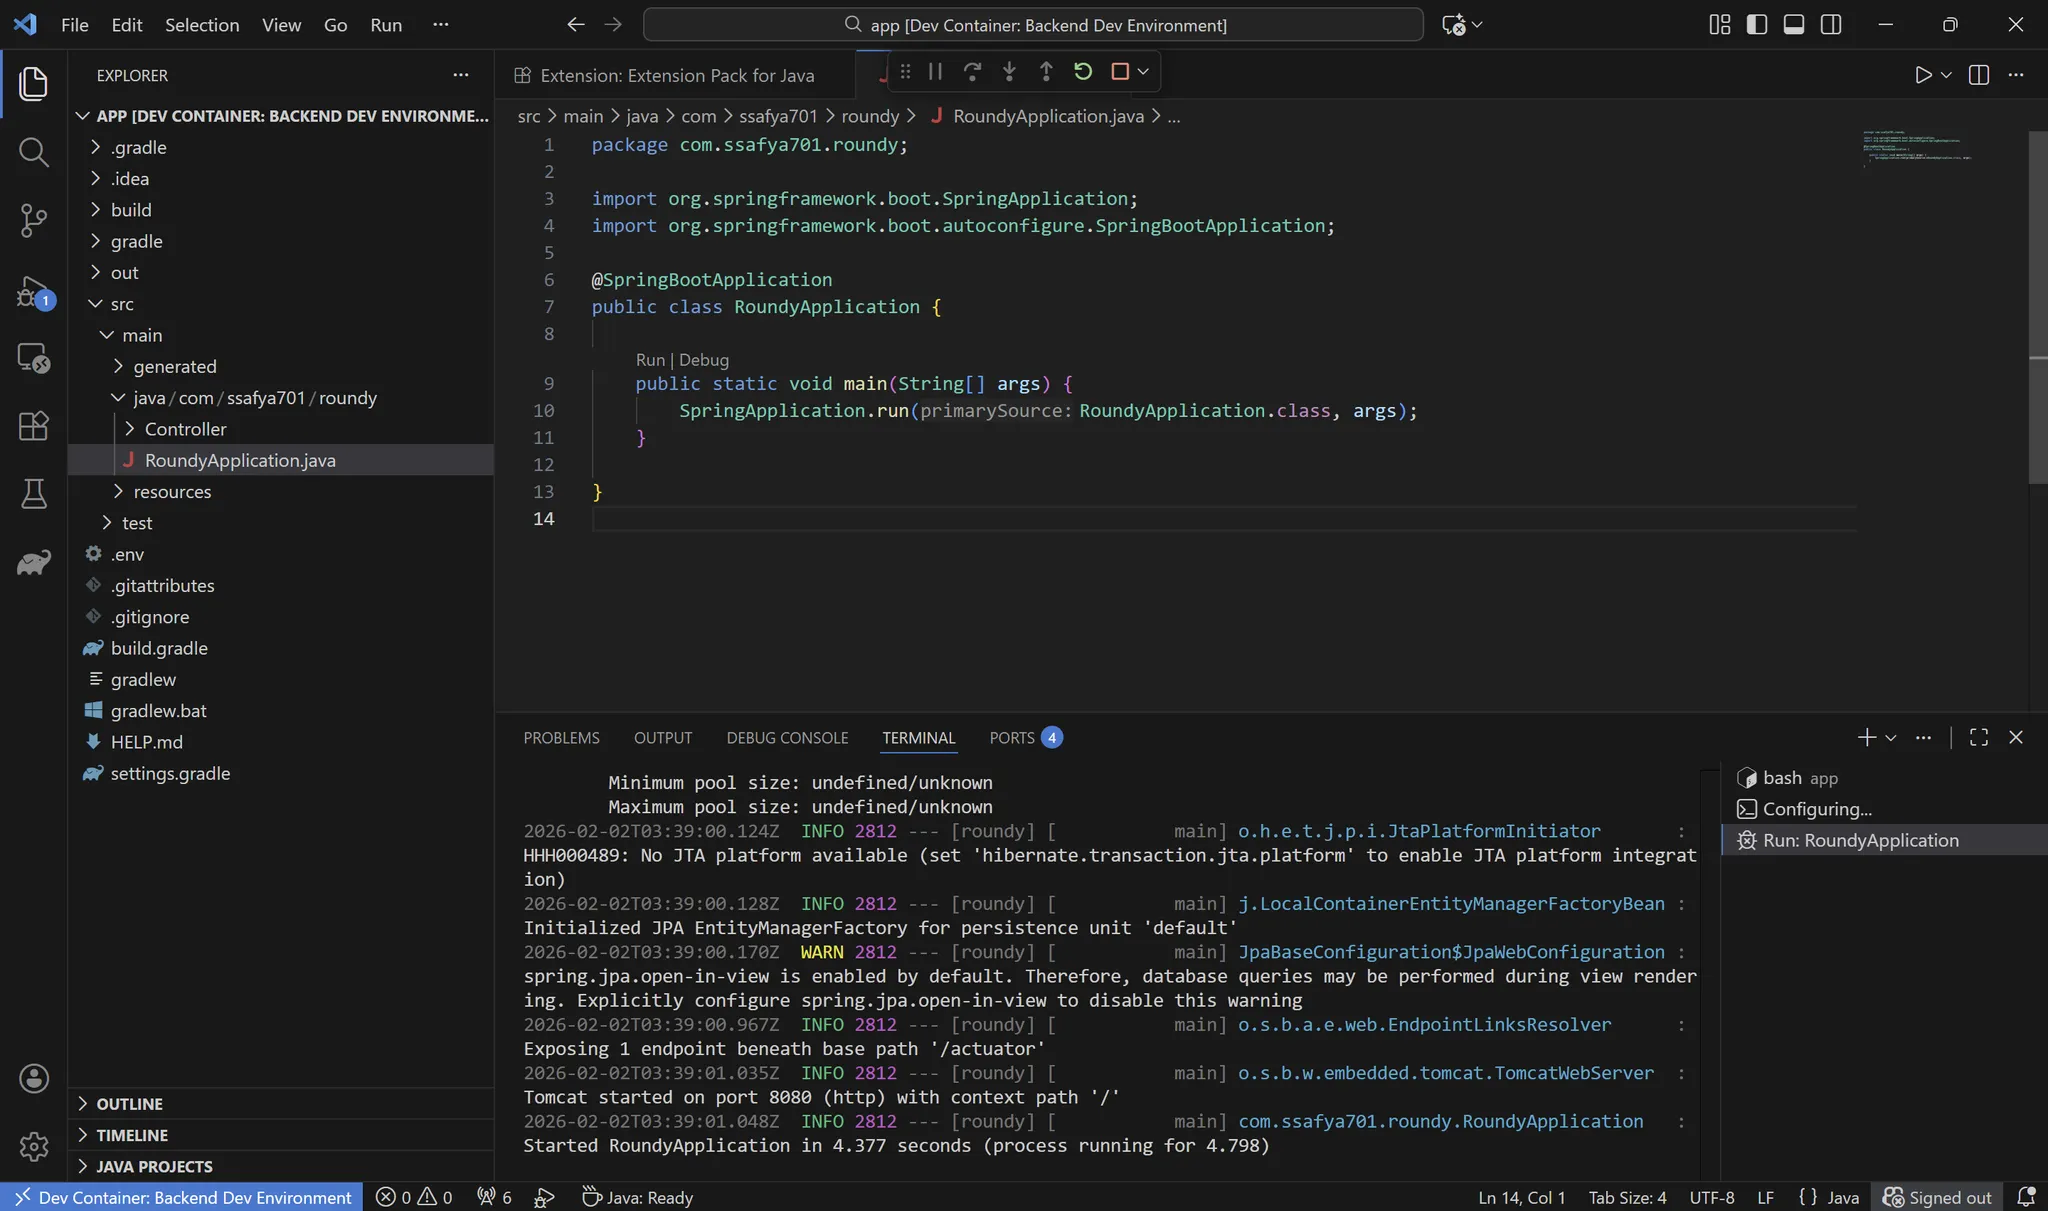
Task: Click Dev Container status bar button
Action: click(183, 1197)
